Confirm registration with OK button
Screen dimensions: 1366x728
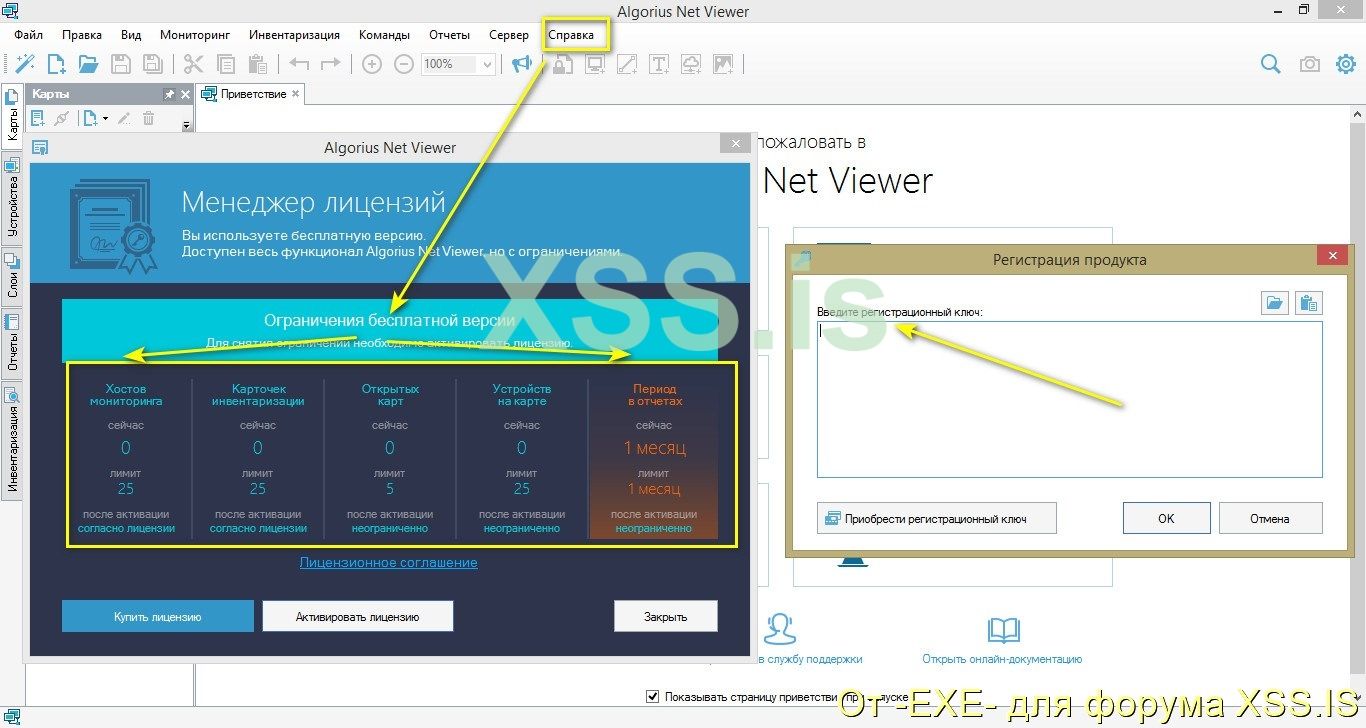(x=1167, y=518)
